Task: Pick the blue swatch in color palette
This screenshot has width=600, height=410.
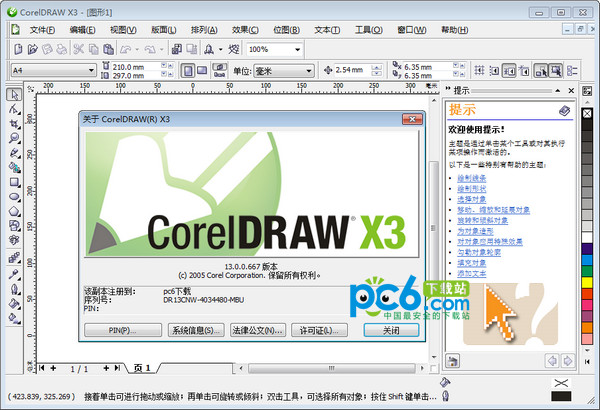Action: point(587,260)
